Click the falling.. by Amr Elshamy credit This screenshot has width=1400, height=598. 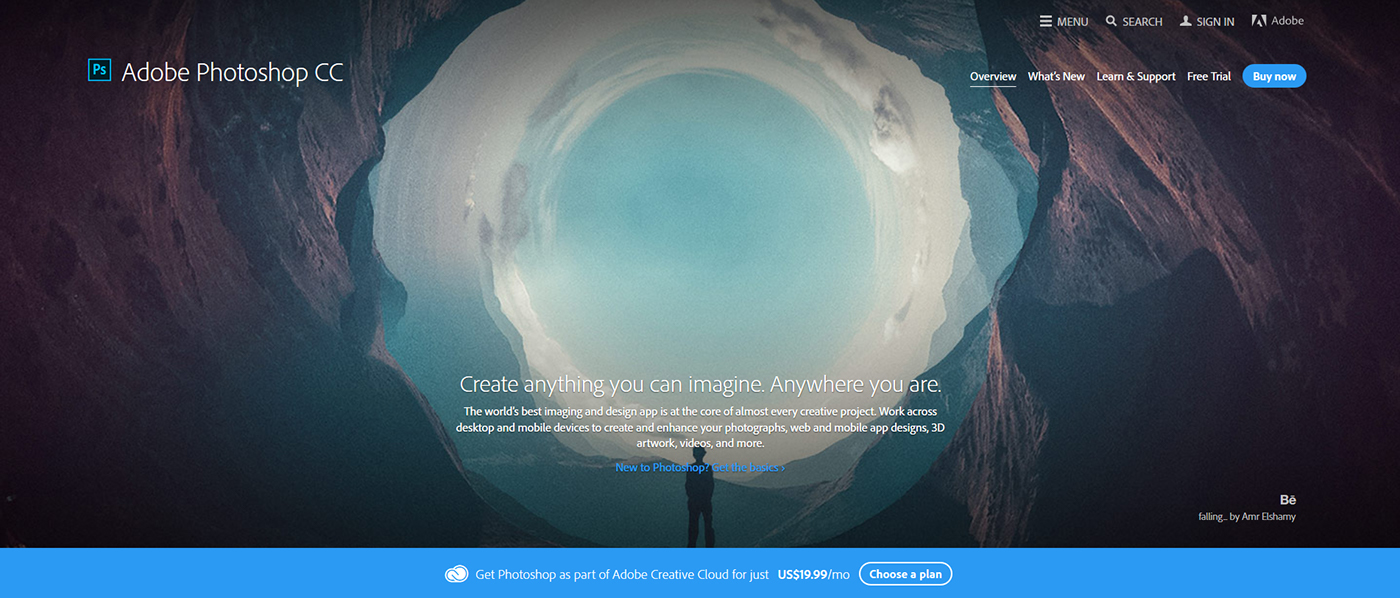1247,517
